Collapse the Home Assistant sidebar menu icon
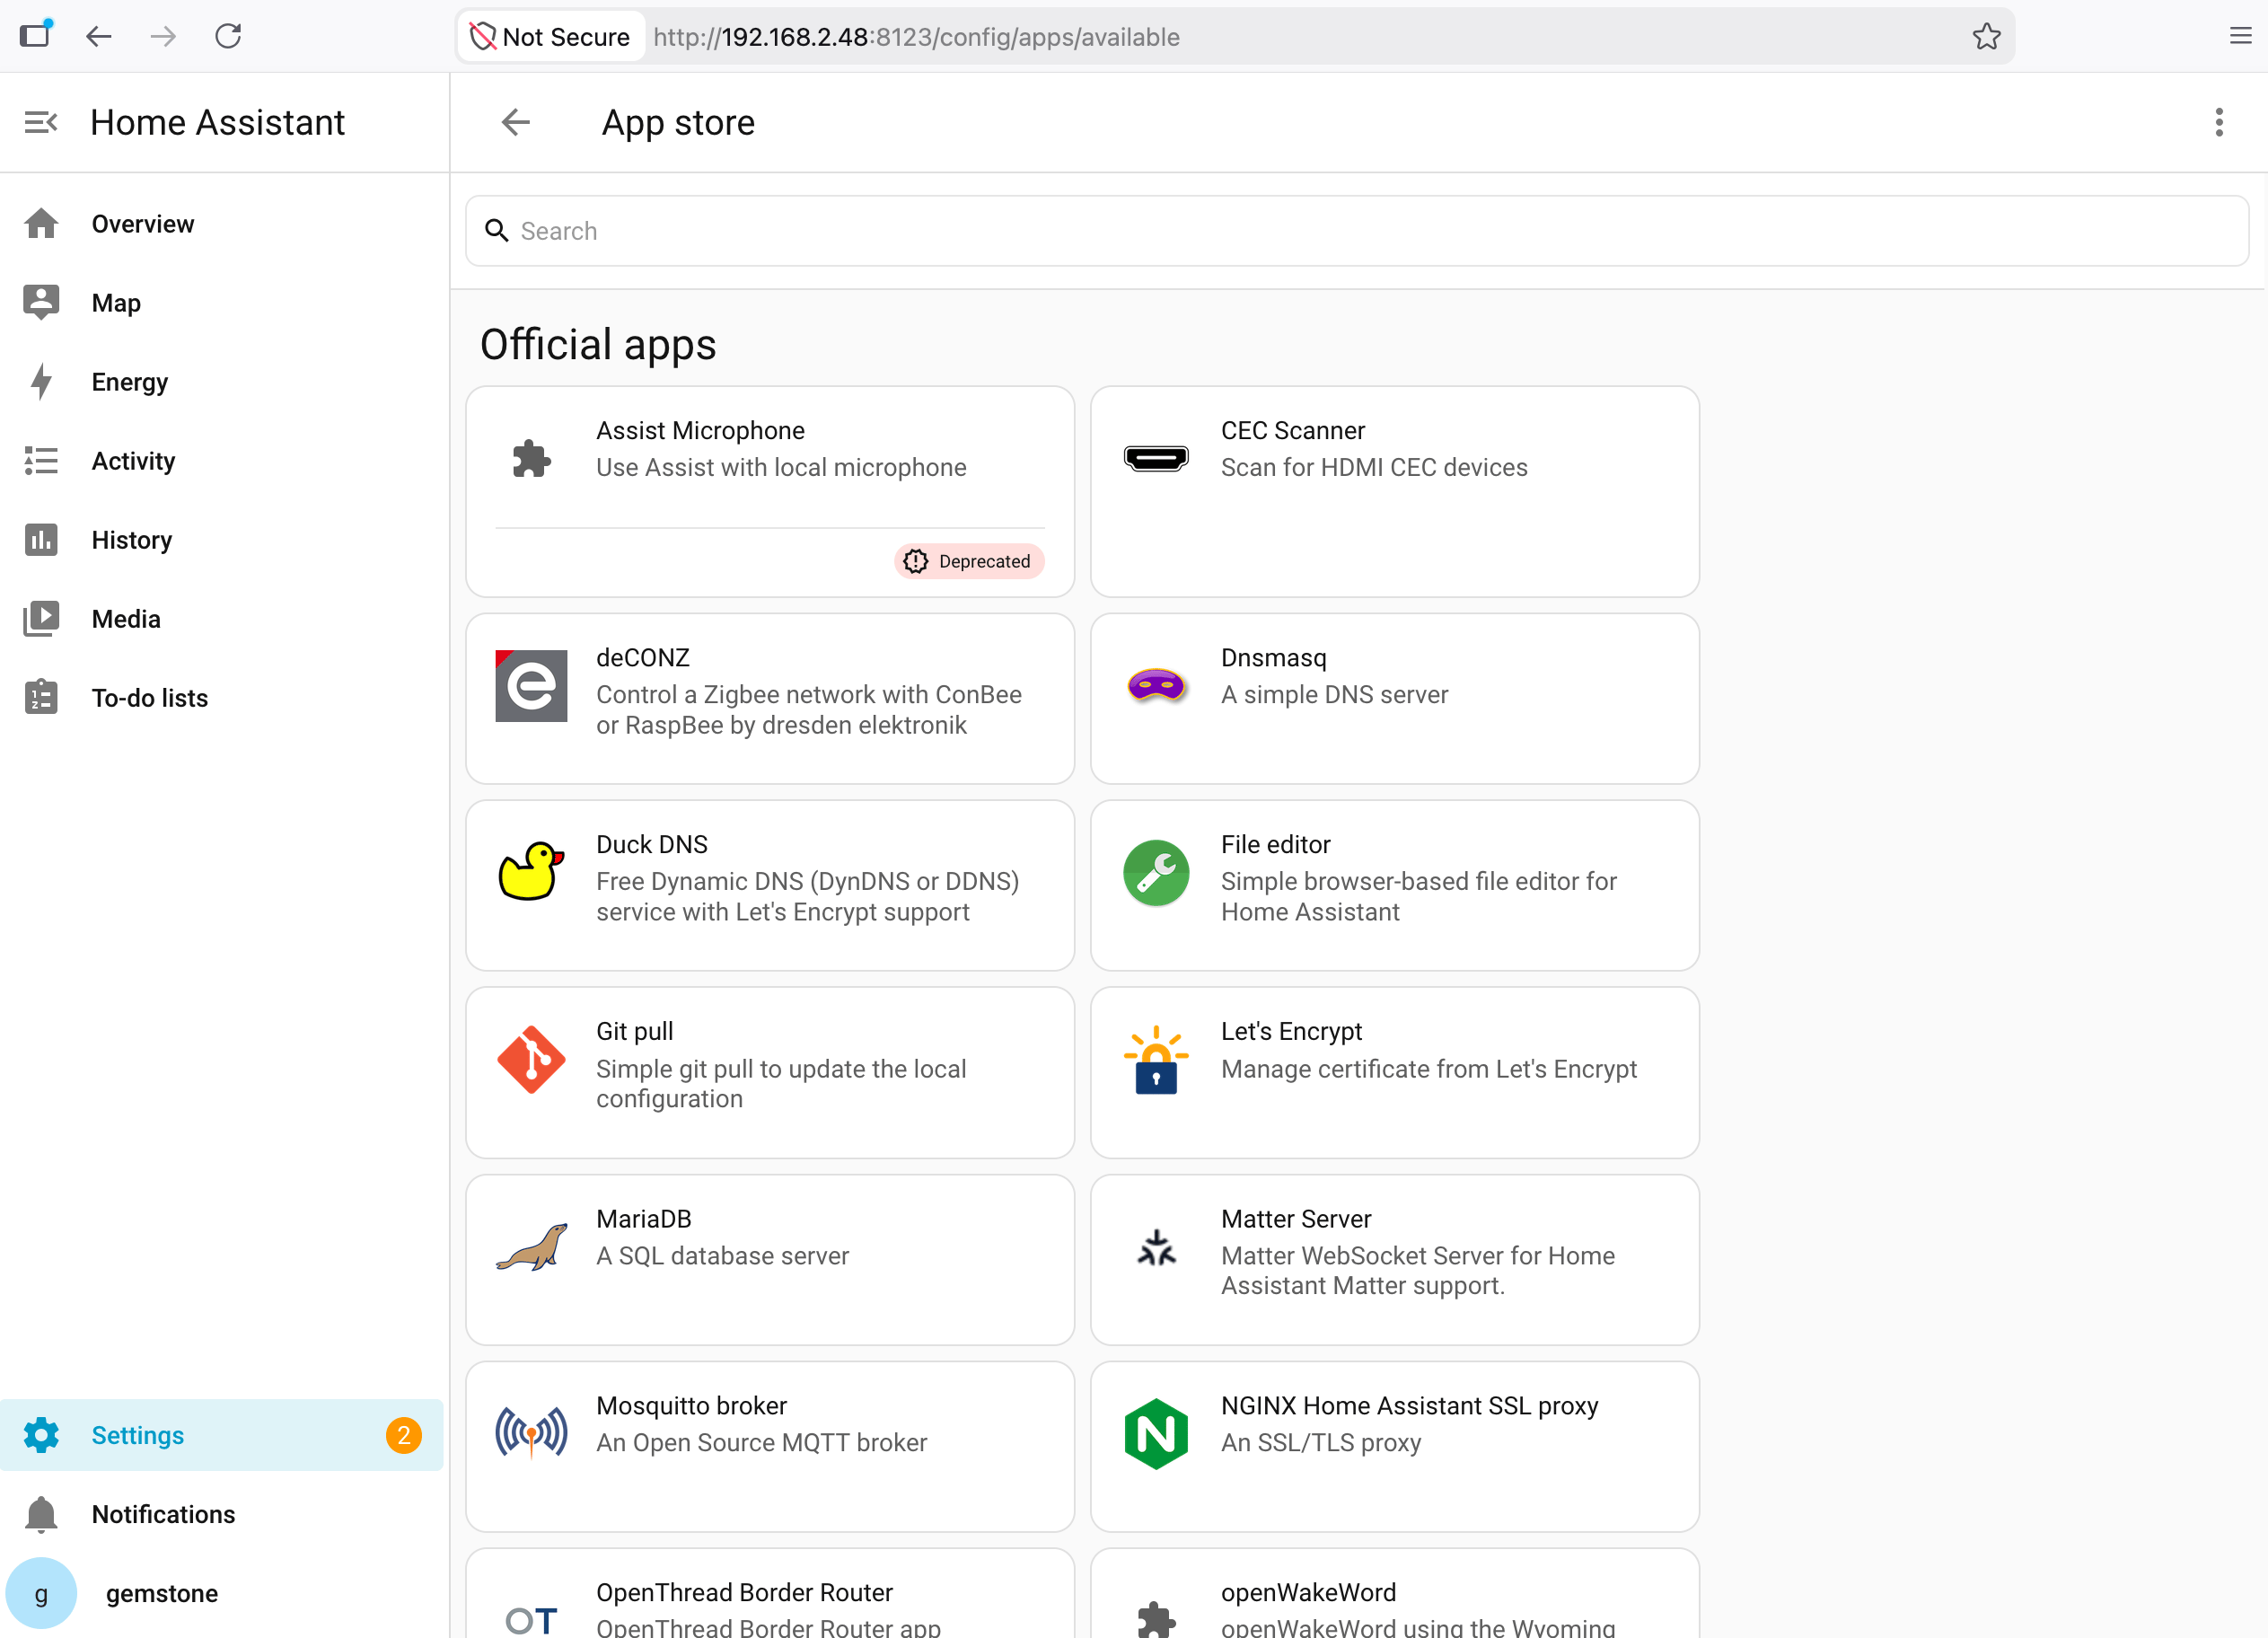 (x=41, y=122)
